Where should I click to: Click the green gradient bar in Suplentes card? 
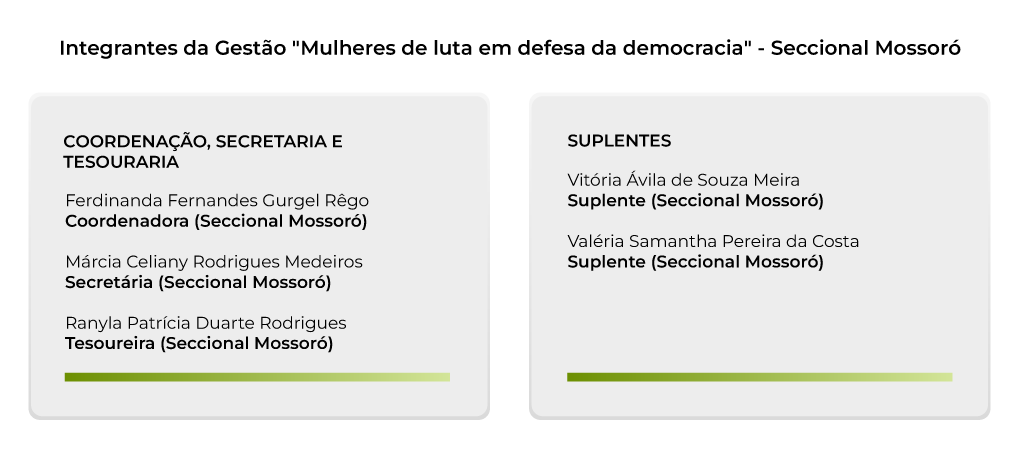pos(760,377)
